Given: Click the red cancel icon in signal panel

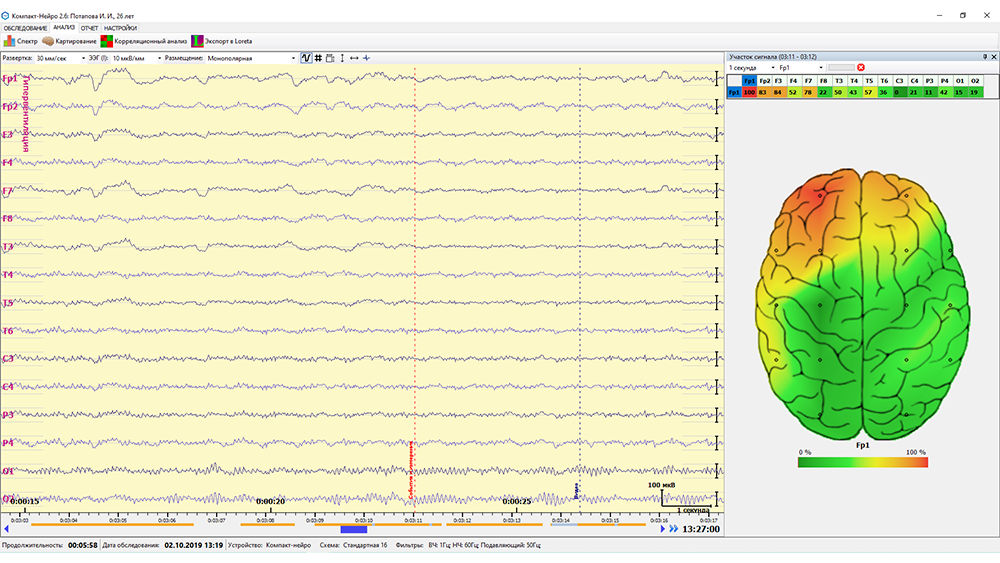Looking at the screenshot, I should 861,67.
